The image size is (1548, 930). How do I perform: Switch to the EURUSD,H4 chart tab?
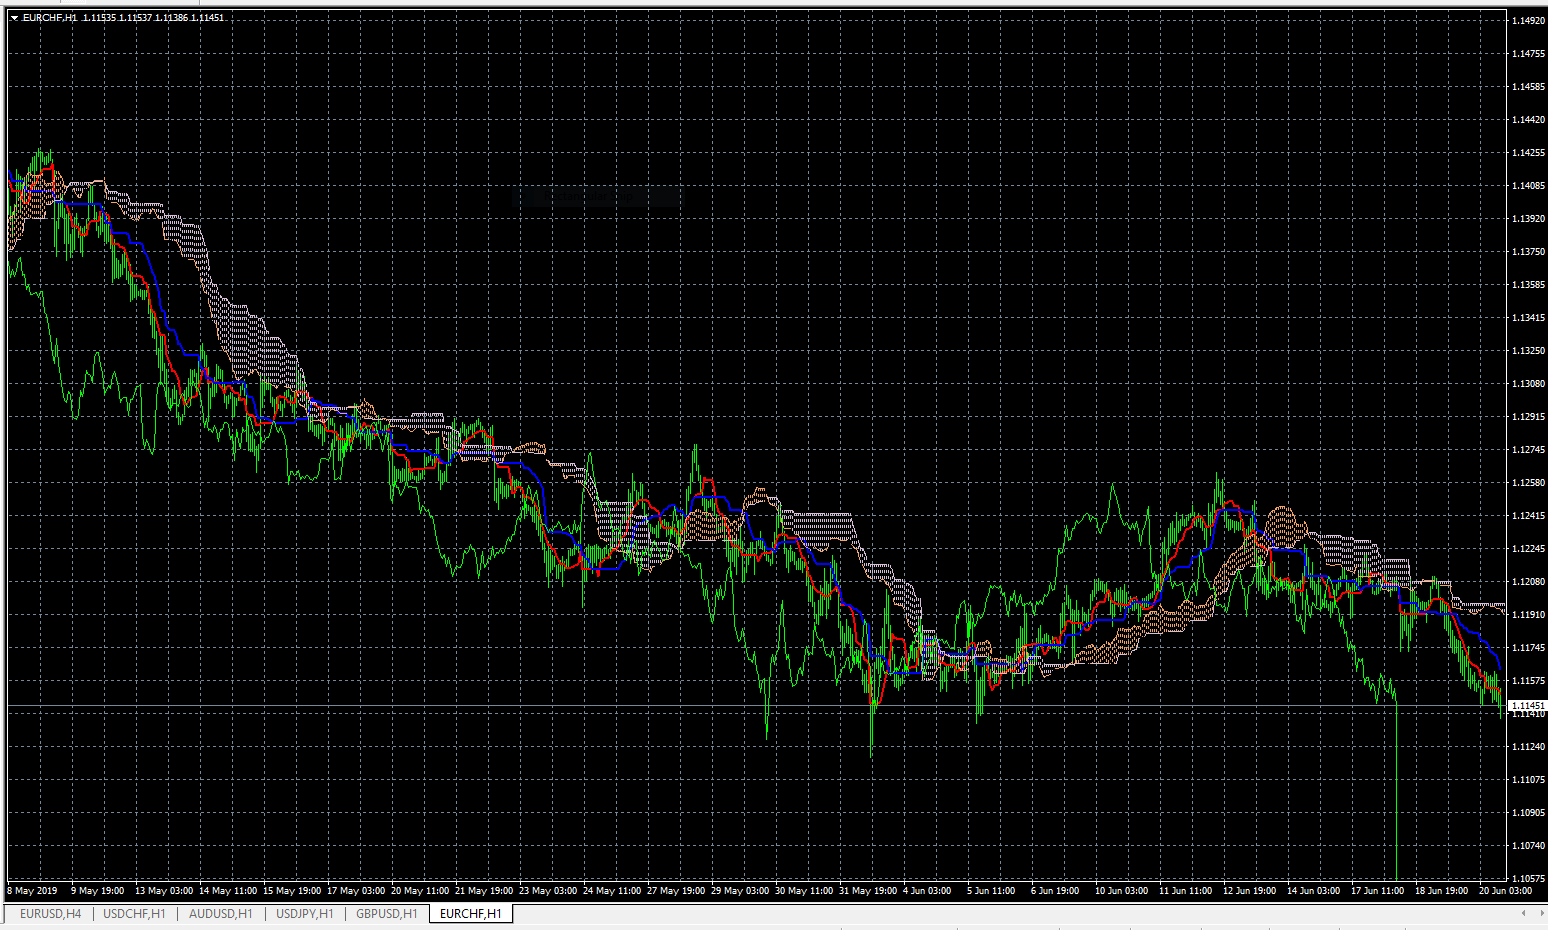[50, 913]
